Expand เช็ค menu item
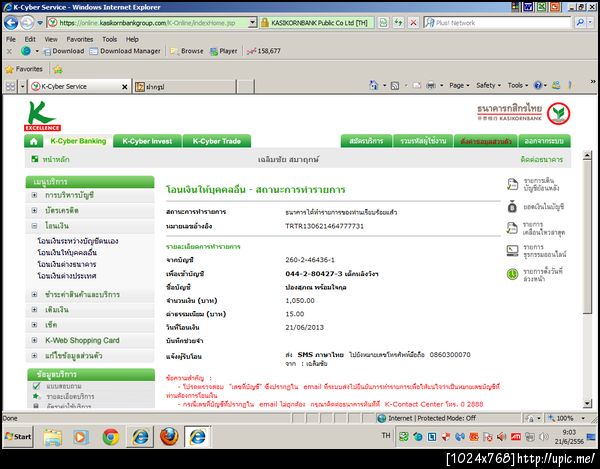The image size is (600, 469). click(34, 325)
